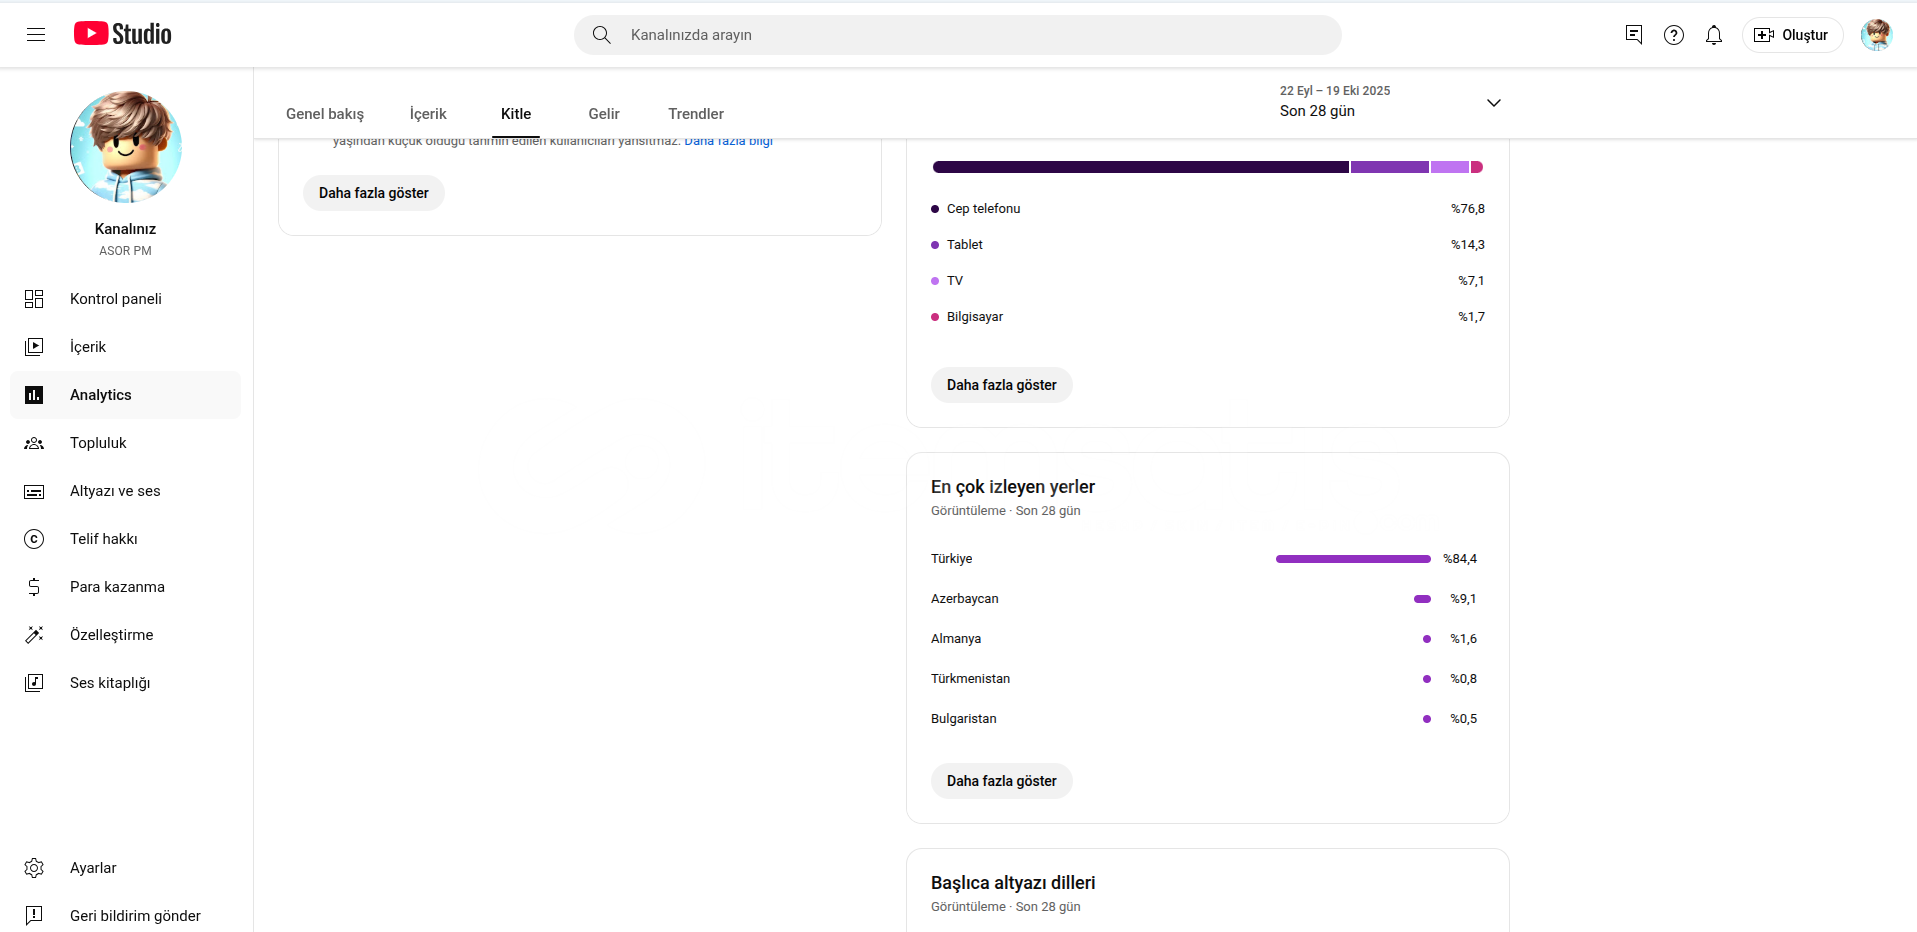Switch to the Trendler tab
This screenshot has width=1917, height=932.
695,114
